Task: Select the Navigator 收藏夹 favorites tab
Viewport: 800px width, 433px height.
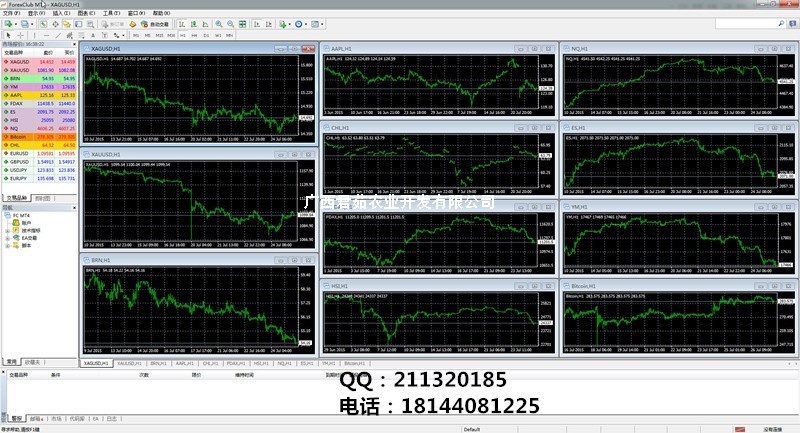Action: tap(32, 362)
